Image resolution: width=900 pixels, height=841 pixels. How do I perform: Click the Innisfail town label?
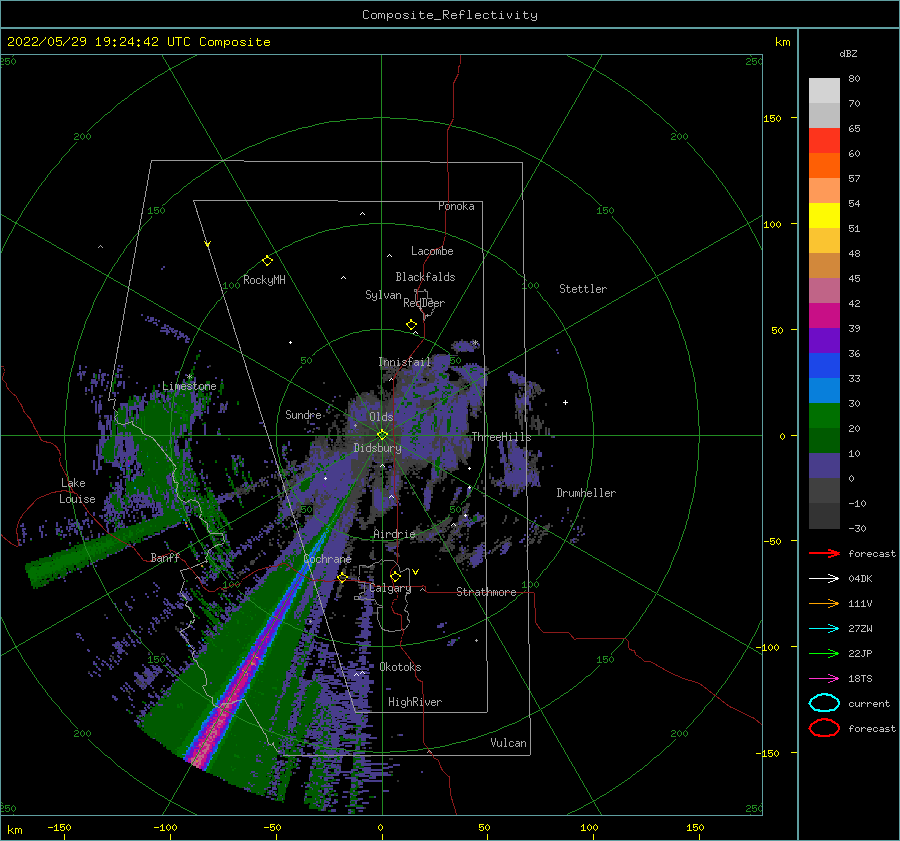[x=404, y=362]
